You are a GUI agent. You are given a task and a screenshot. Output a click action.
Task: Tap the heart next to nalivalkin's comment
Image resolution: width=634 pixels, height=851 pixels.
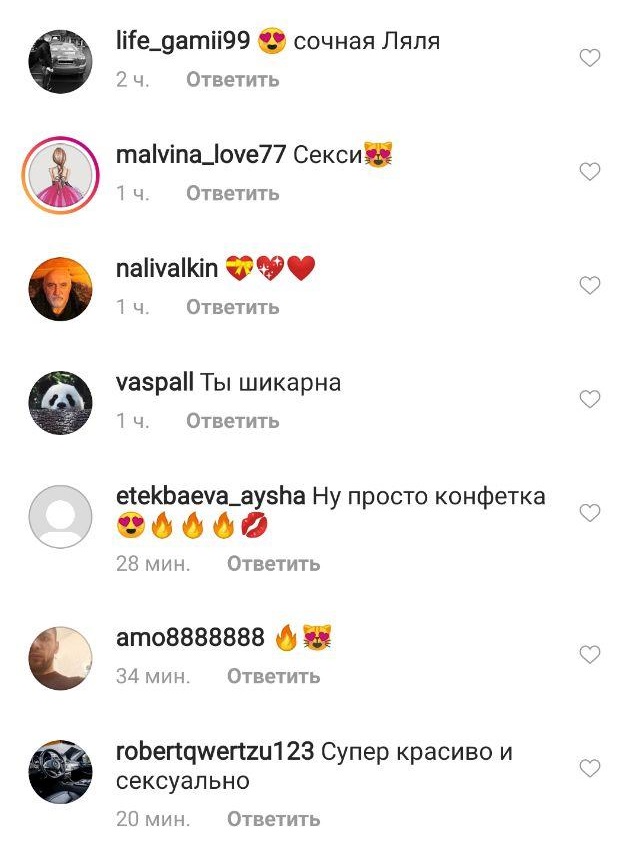(x=589, y=285)
